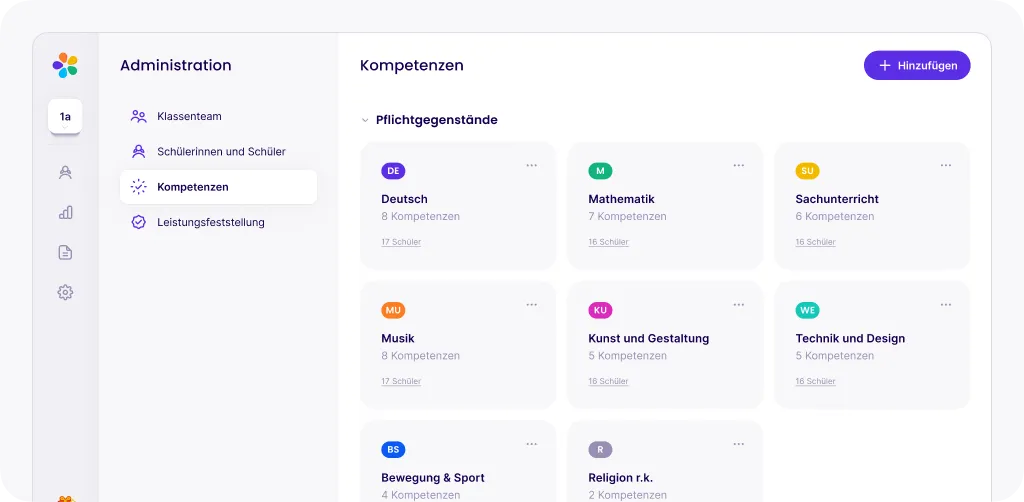Open 16 Schüler link on Kunst und Gestaltung
This screenshot has width=1024, height=502.
608,381
